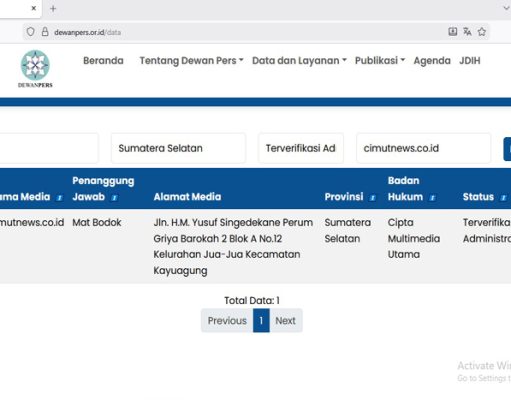Image resolution: width=511 pixels, height=400 pixels.
Task: Expand Tentang Dewan Pers menu
Action: 191,61
